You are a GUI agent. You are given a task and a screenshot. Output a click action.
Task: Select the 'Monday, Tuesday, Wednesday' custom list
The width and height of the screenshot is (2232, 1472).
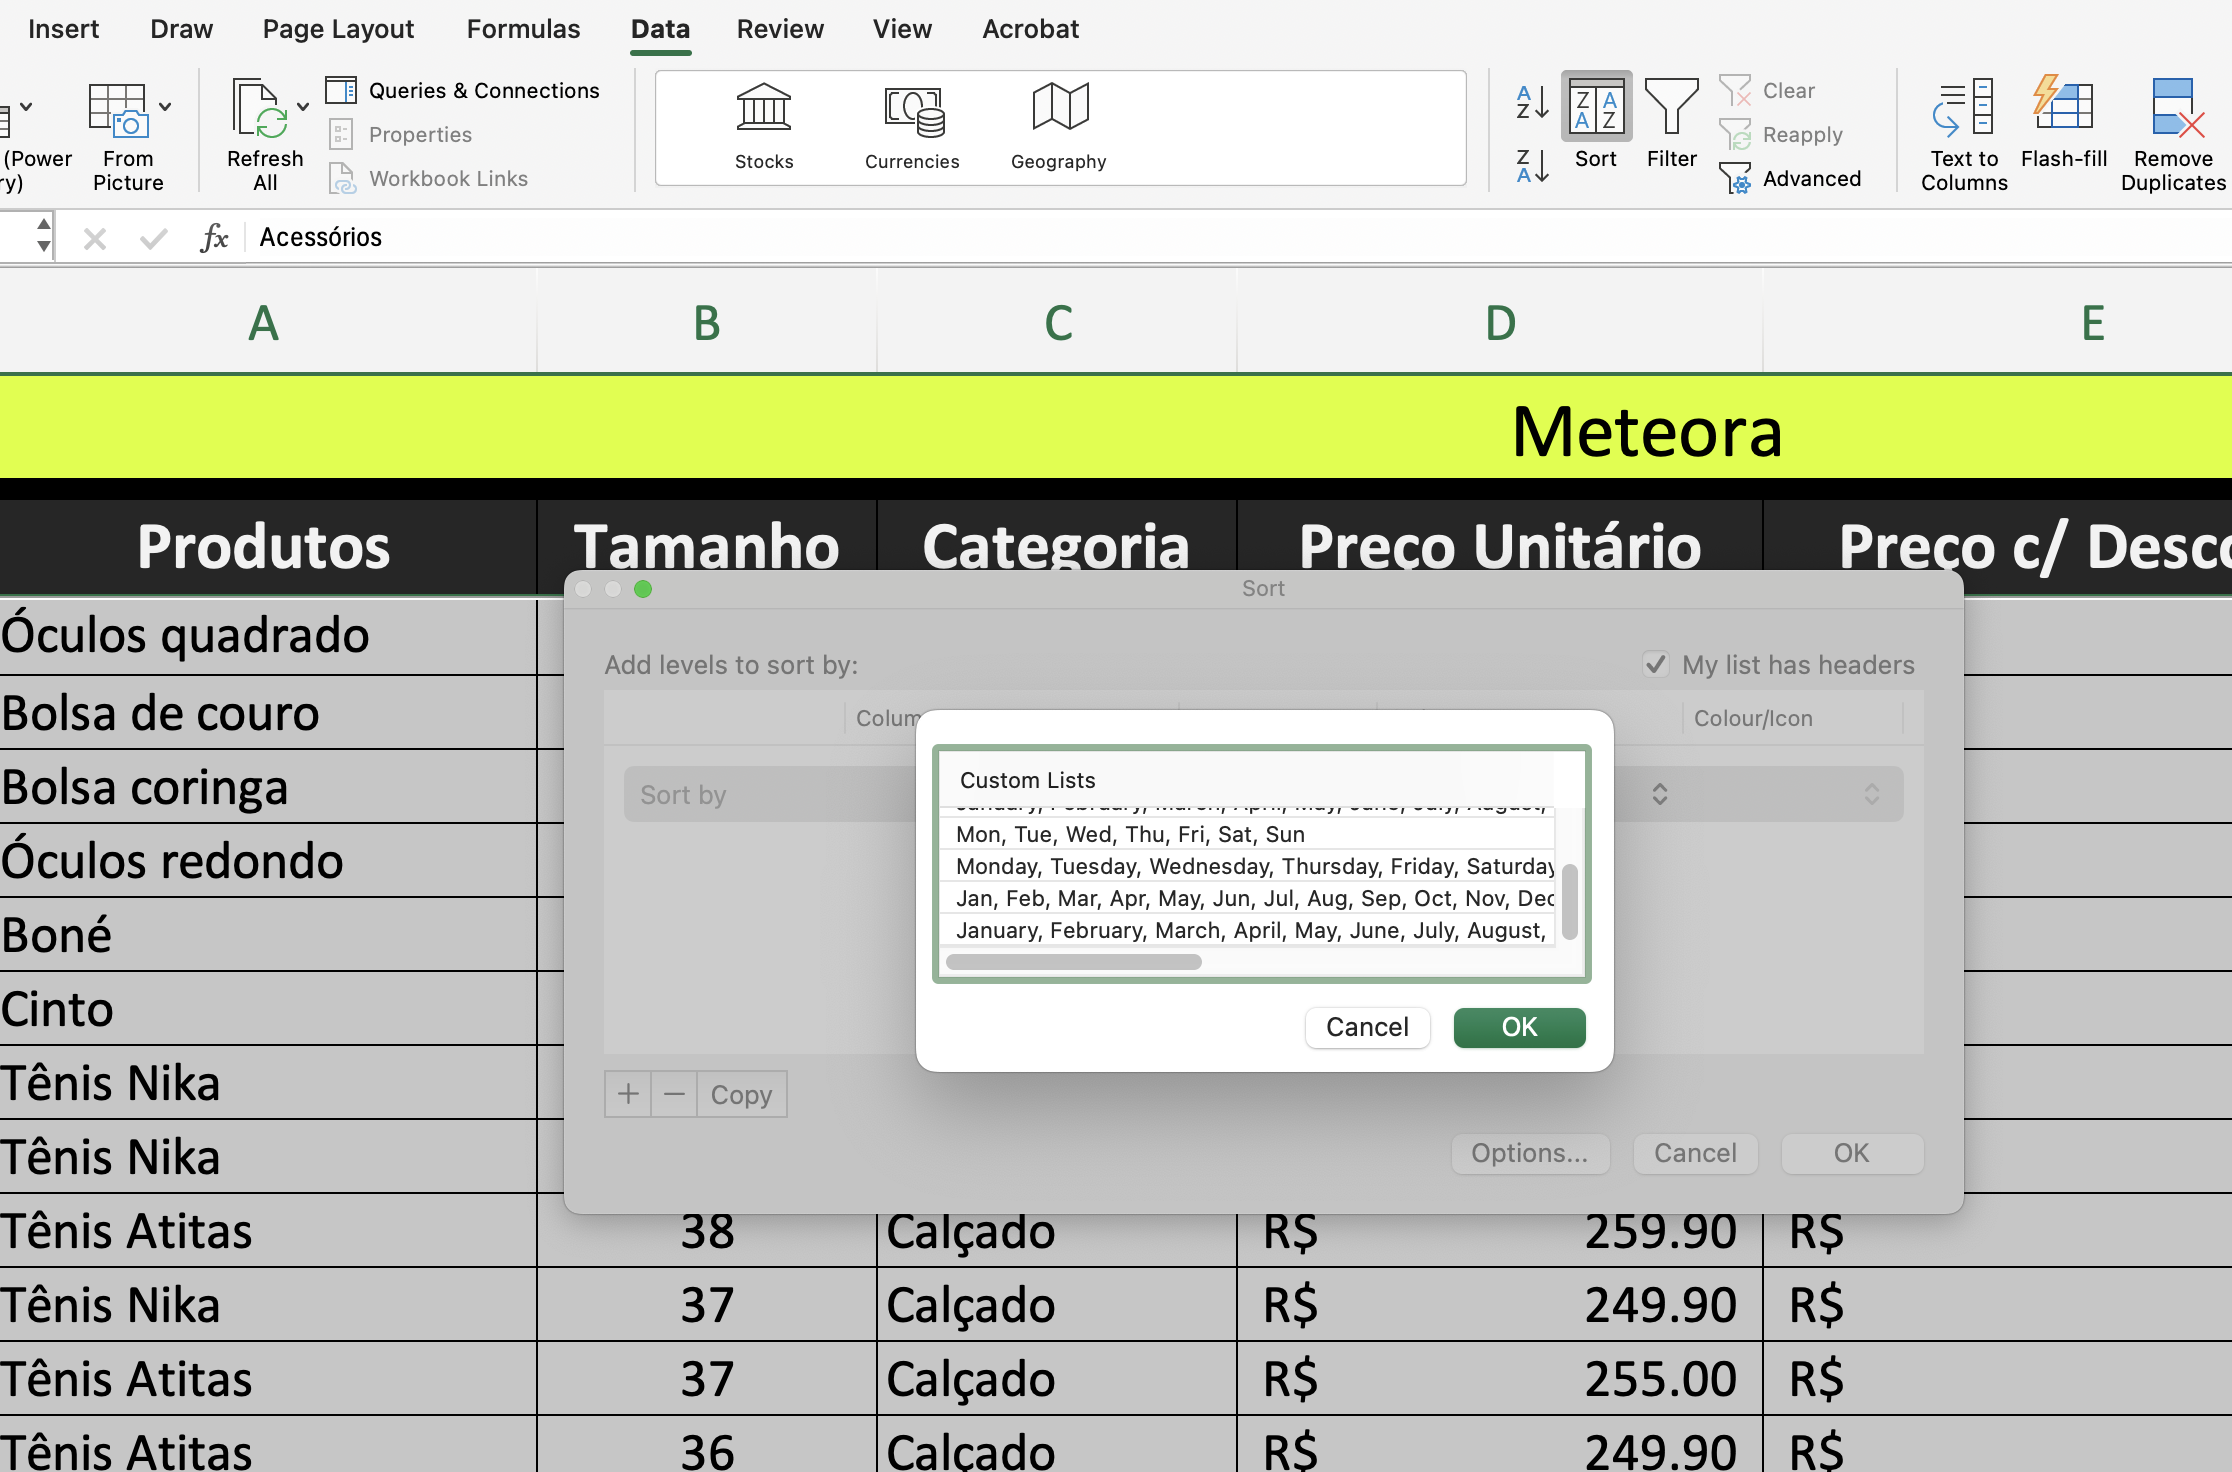tap(1247, 866)
